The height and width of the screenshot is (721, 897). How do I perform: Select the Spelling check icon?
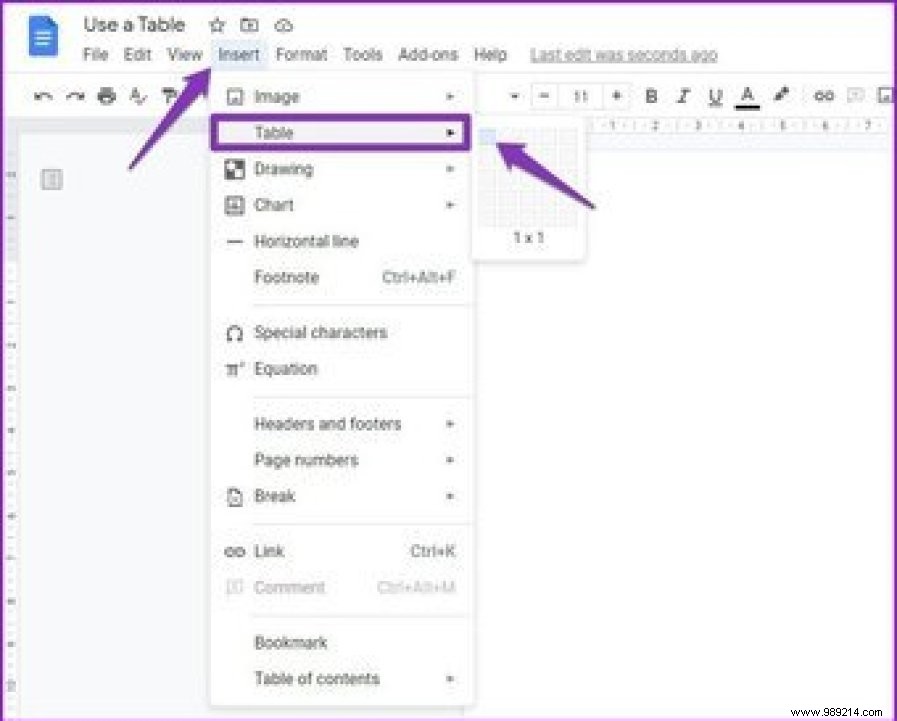(138, 96)
